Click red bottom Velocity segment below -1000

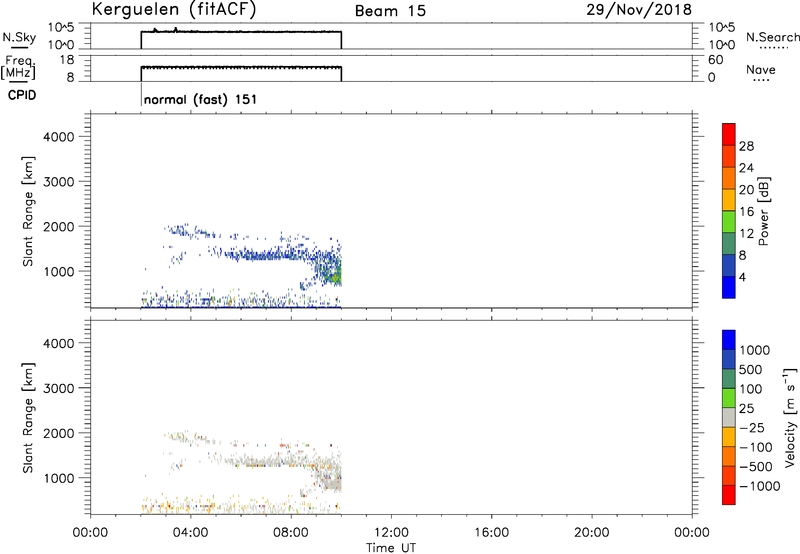click(729, 495)
